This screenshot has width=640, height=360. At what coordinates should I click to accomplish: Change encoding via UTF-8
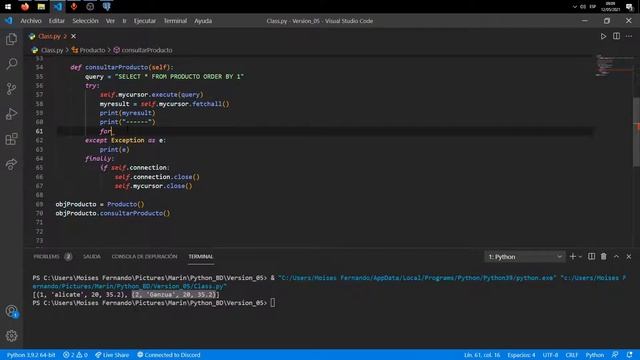coord(550,355)
